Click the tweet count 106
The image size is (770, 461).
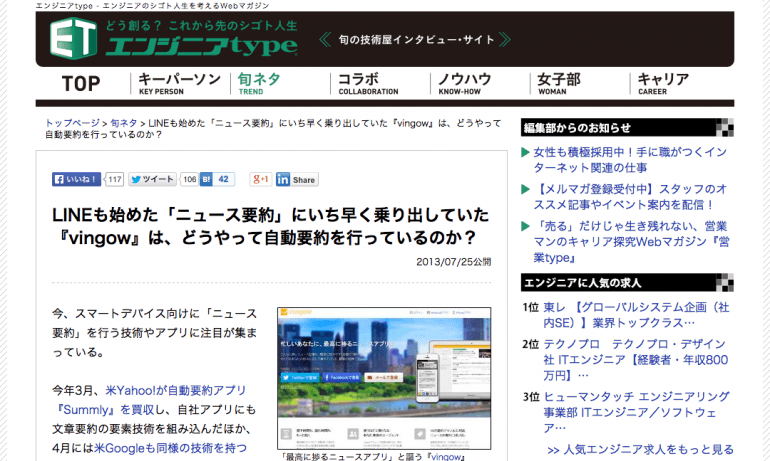(190, 179)
